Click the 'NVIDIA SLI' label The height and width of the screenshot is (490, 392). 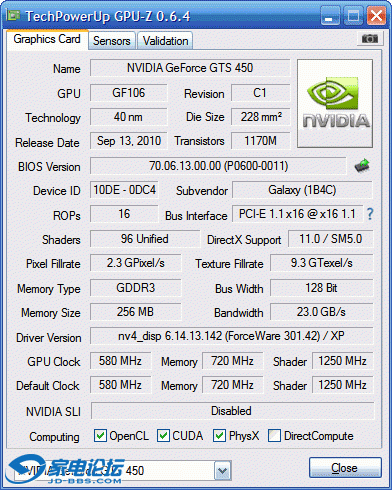[53, 412]
